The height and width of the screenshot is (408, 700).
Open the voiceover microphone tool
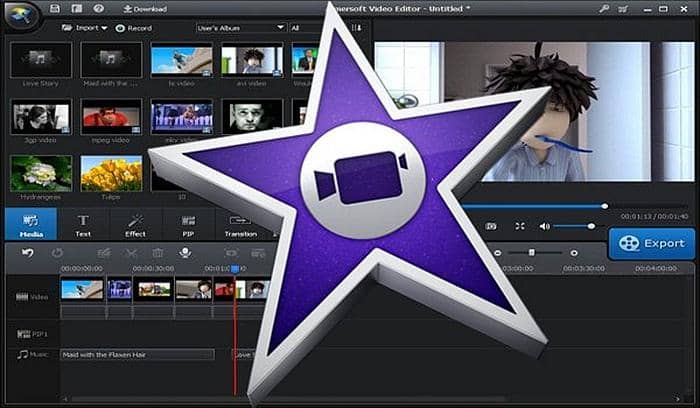pos(185,253)
